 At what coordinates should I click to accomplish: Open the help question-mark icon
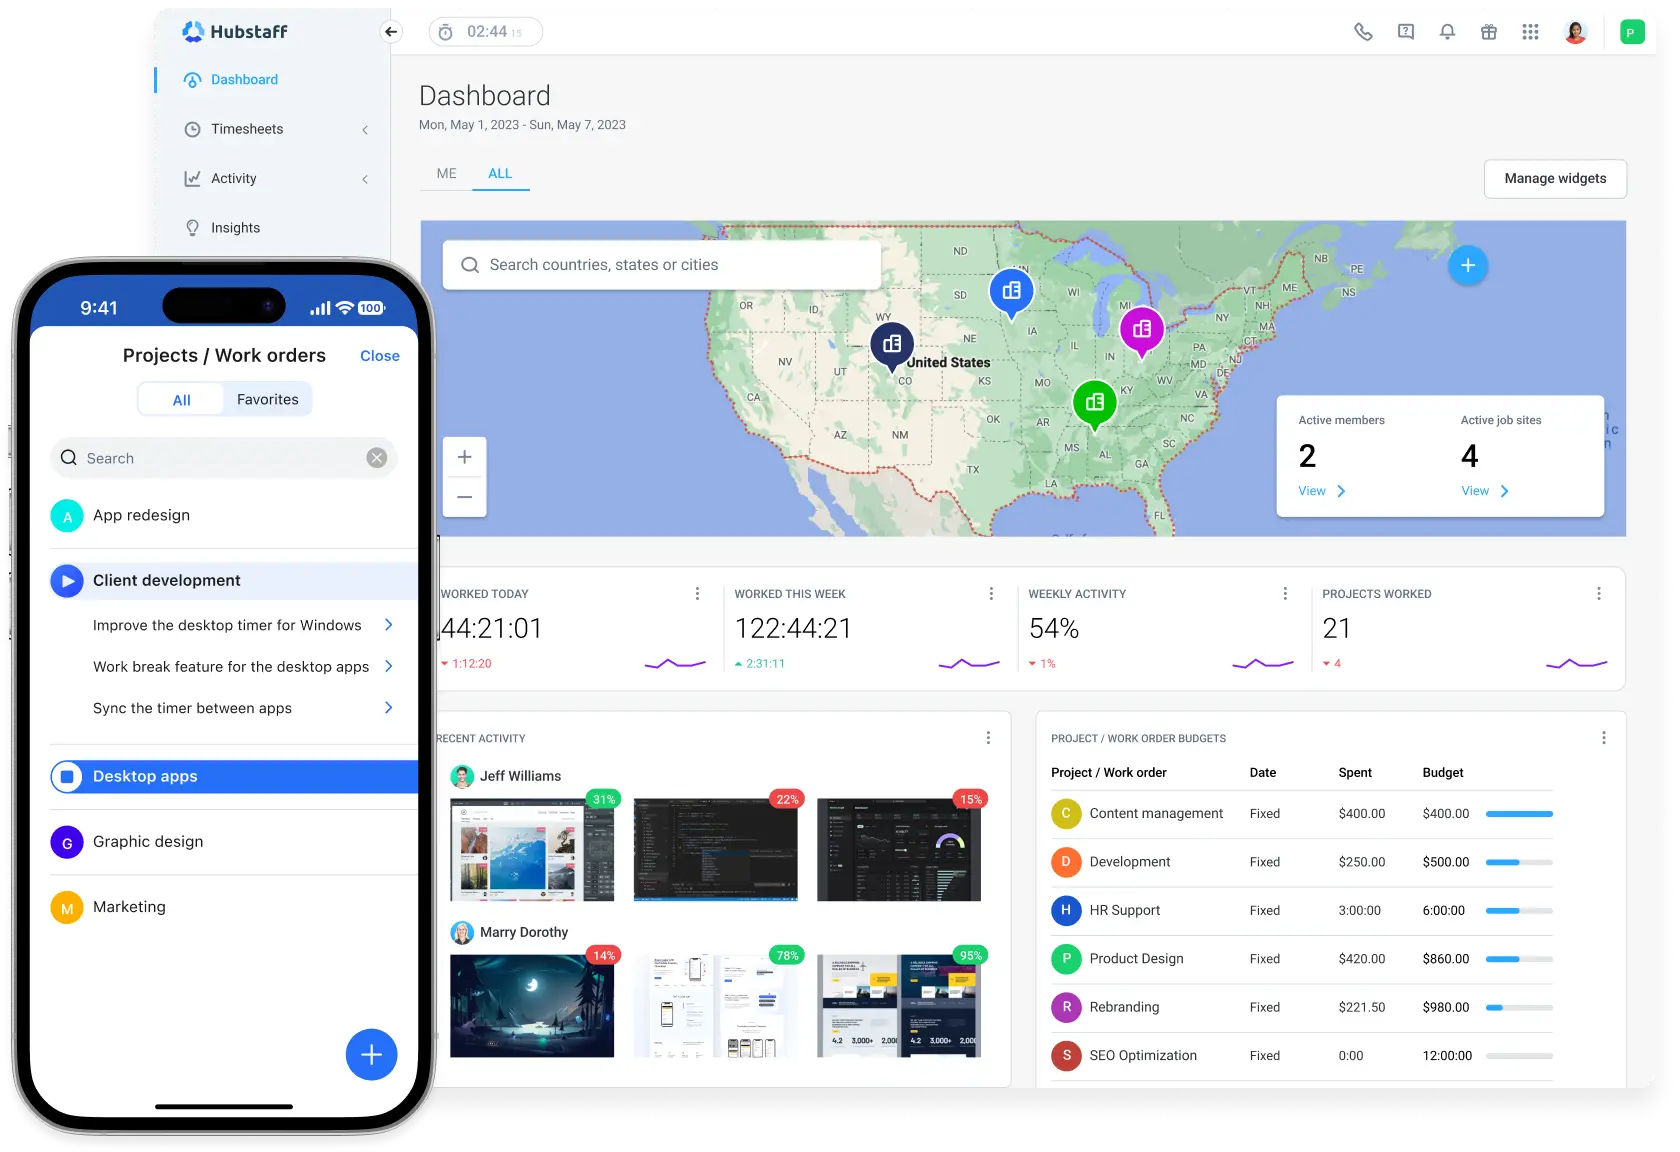click(x=1405, y=31)
